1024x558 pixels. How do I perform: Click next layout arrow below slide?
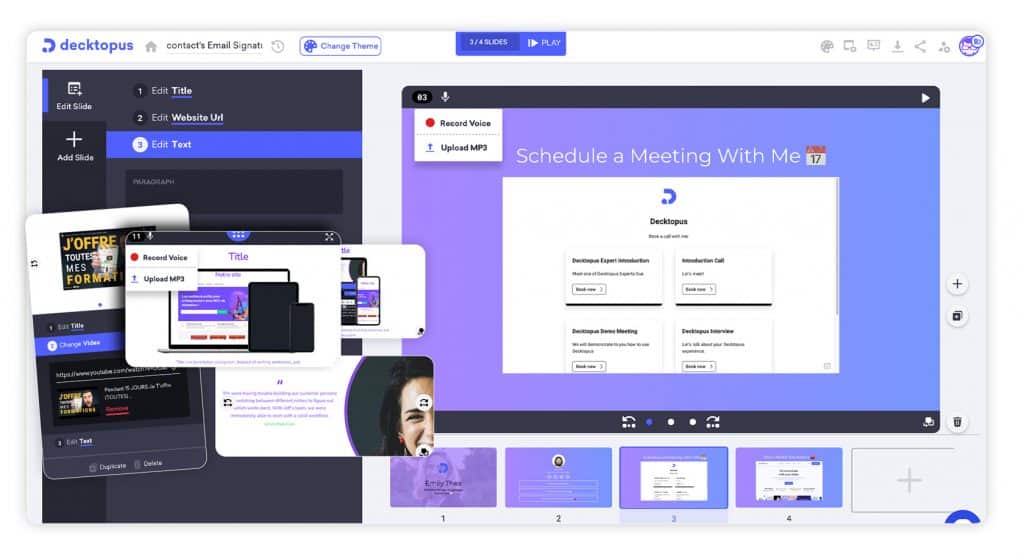click(x=713, y=422)
